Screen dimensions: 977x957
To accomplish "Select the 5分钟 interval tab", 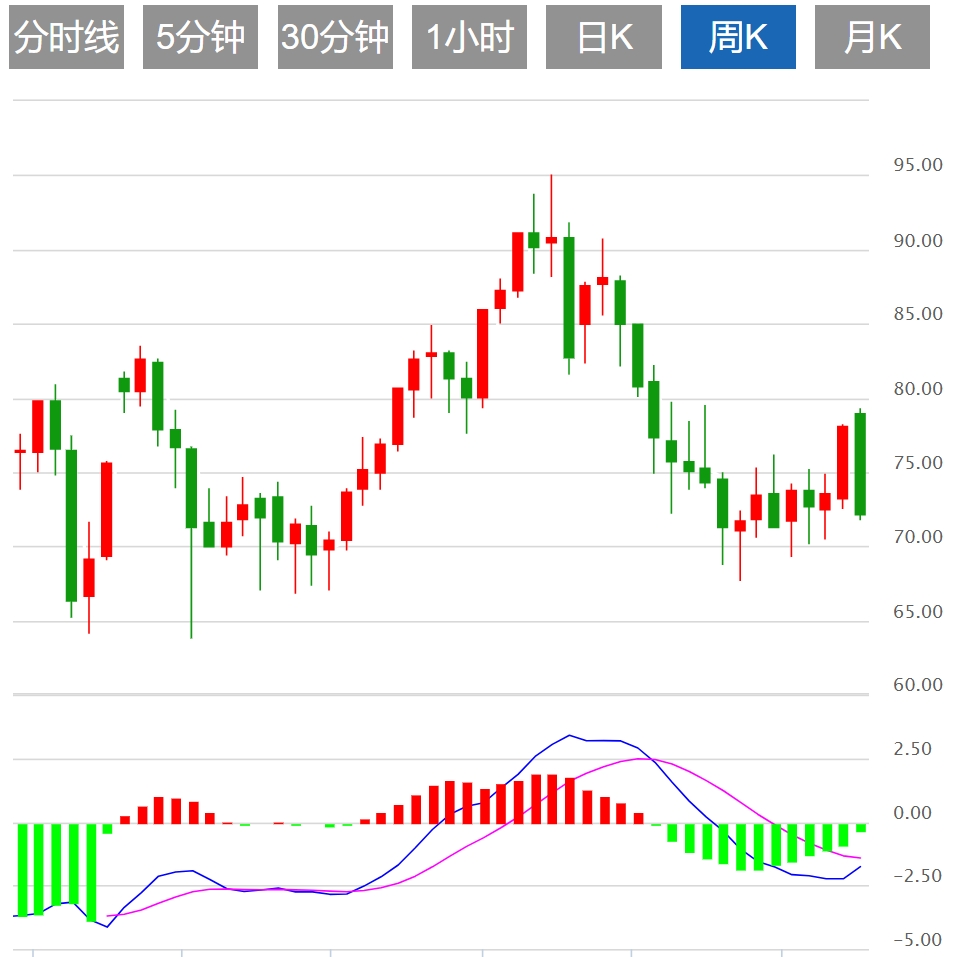I will click(201, 37).
